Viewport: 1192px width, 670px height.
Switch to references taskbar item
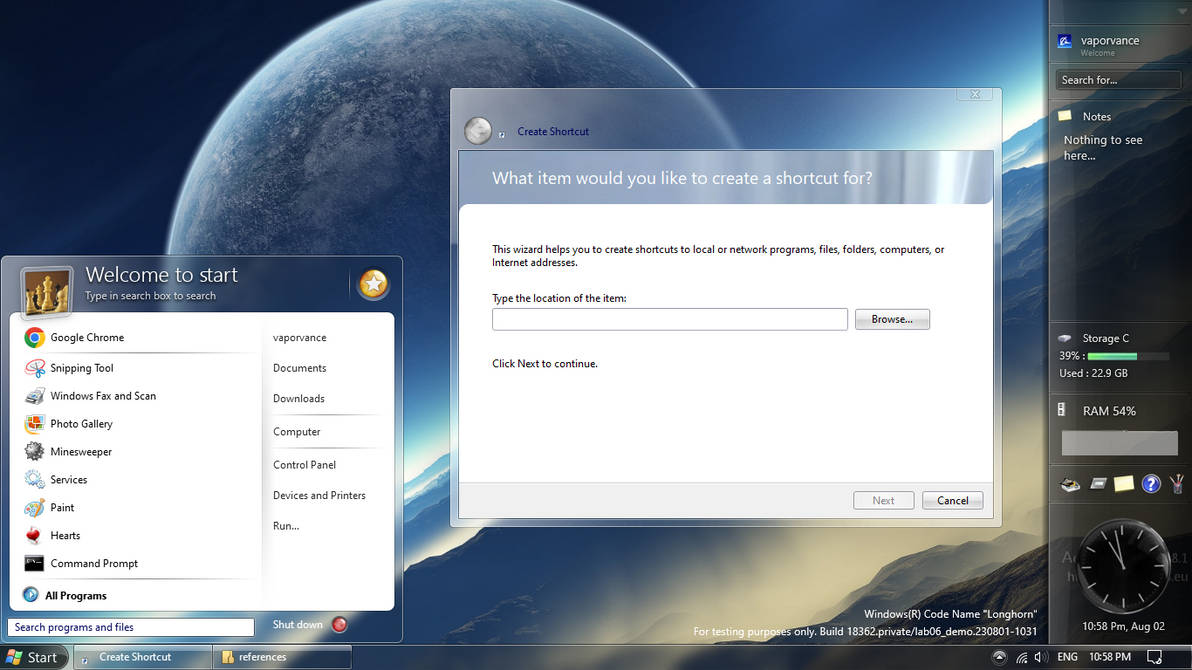pyautogui.click(x=282, y=657)
